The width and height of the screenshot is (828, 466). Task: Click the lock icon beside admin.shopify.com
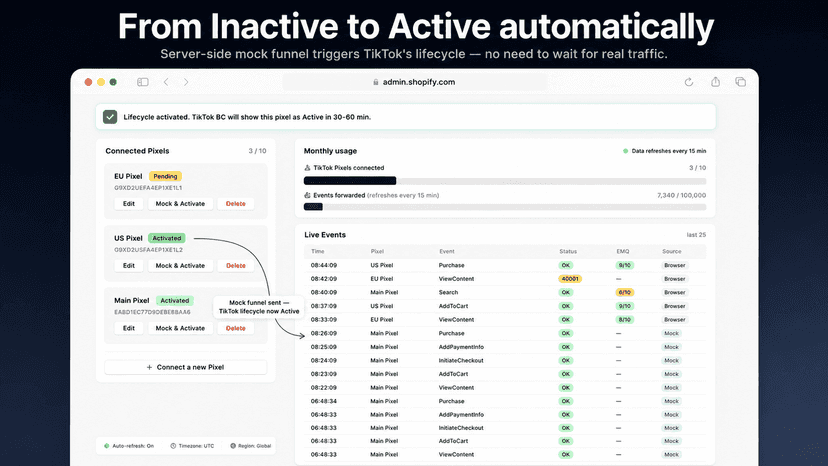[x=375, y=82]
